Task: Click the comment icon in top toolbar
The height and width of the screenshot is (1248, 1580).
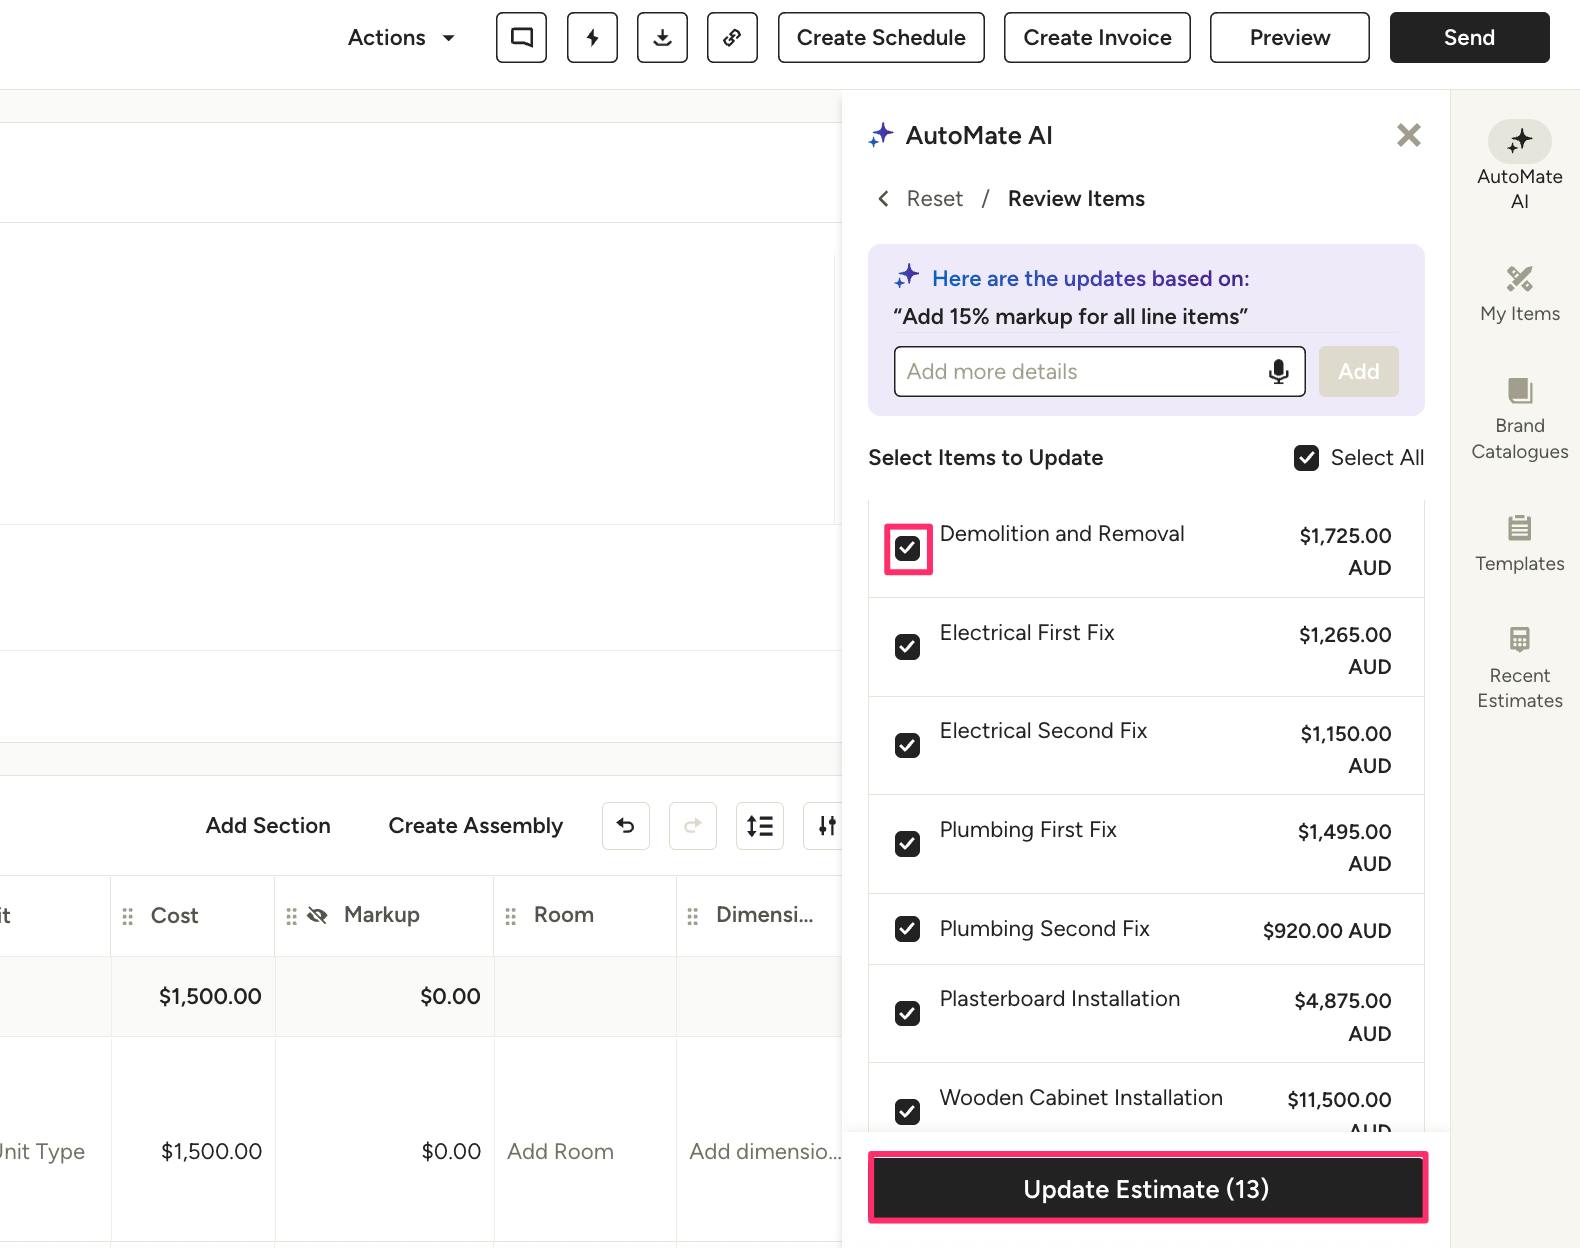Action: click(521, 38)
